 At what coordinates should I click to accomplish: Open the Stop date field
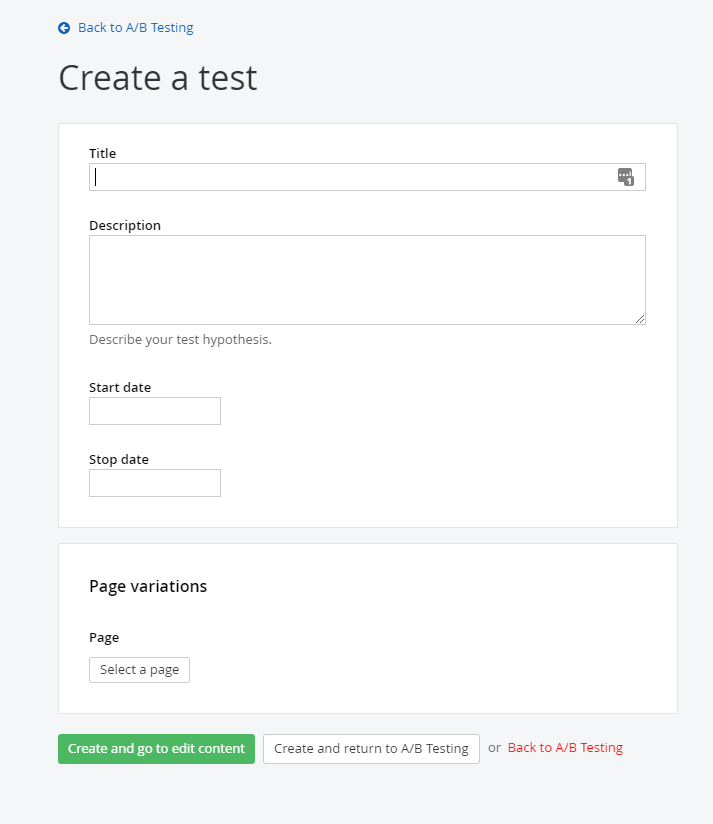tap(154, 483)
